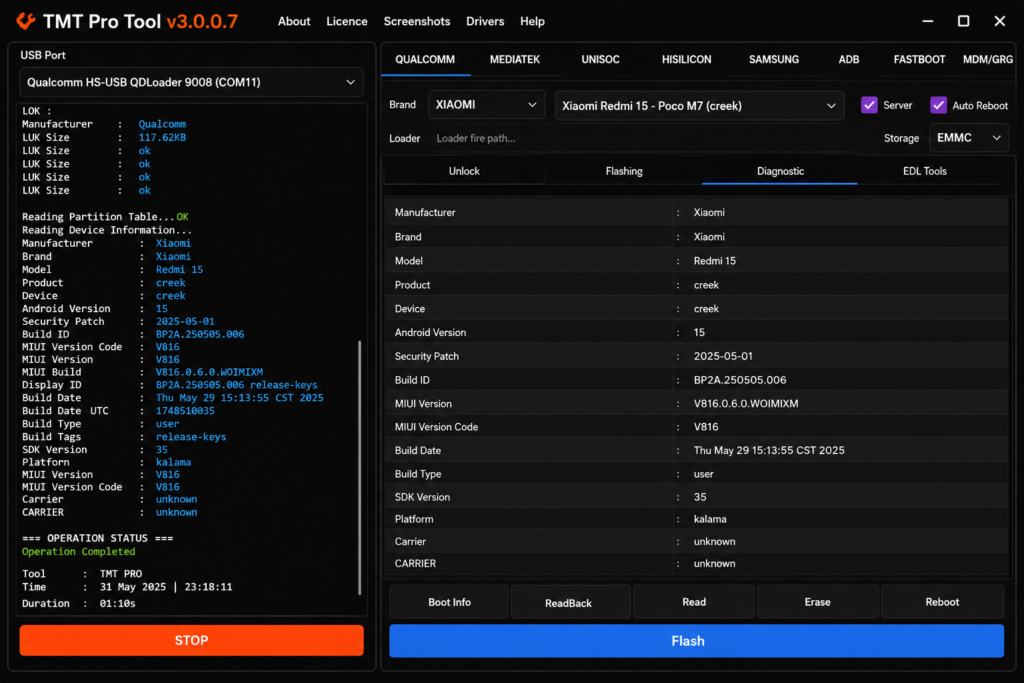The height and width of the screenshot is (683, 1024).
Task: Click the log panel vertical scrollbar
Action: point(359,467)
